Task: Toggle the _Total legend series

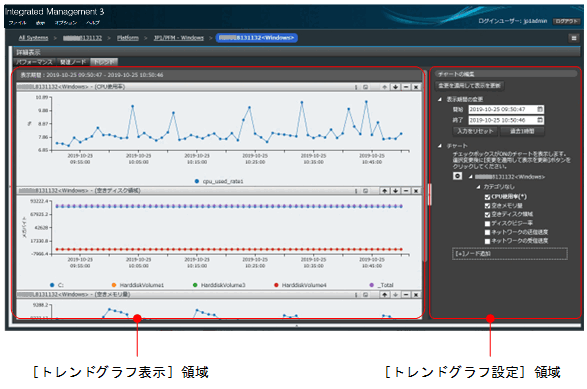Action: pyautogui.click(x=381, y=285)
